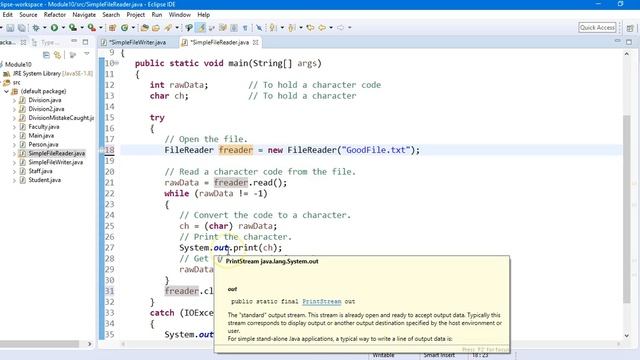Viewport: 640px width, 360px height.
Task: Minimize the Package Explorer panel
Action: tap(74, 42)
